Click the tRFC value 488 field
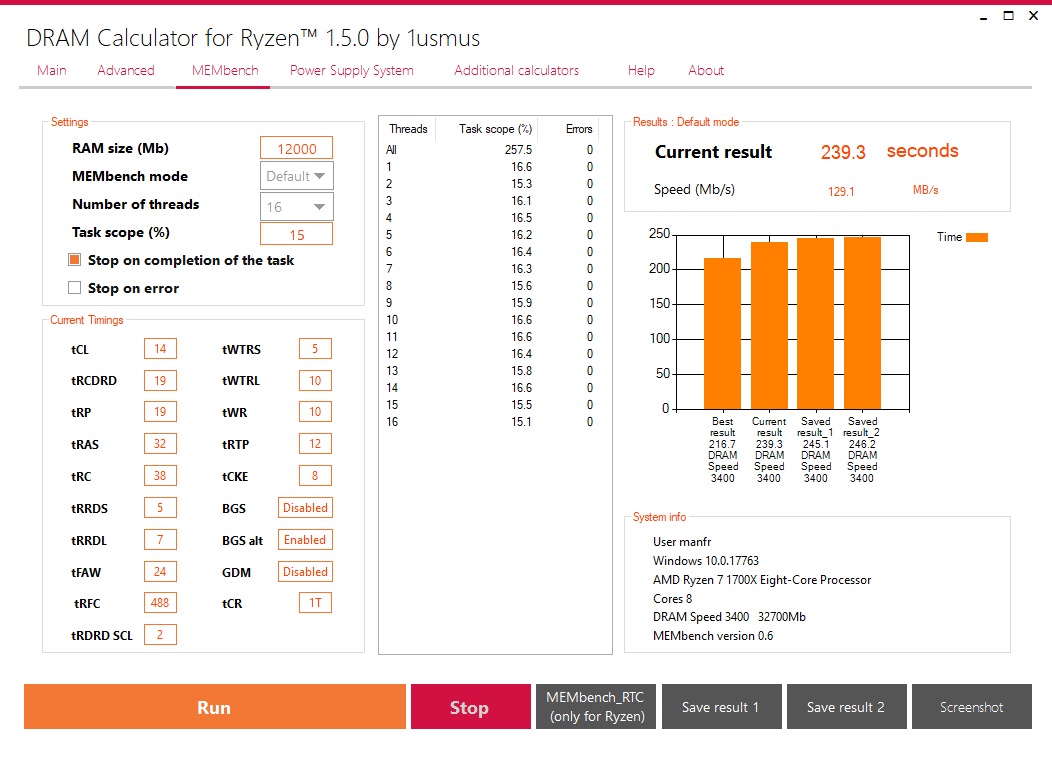Image resolution: width=1052 pixels, height=771 pixels. [160, 603]
